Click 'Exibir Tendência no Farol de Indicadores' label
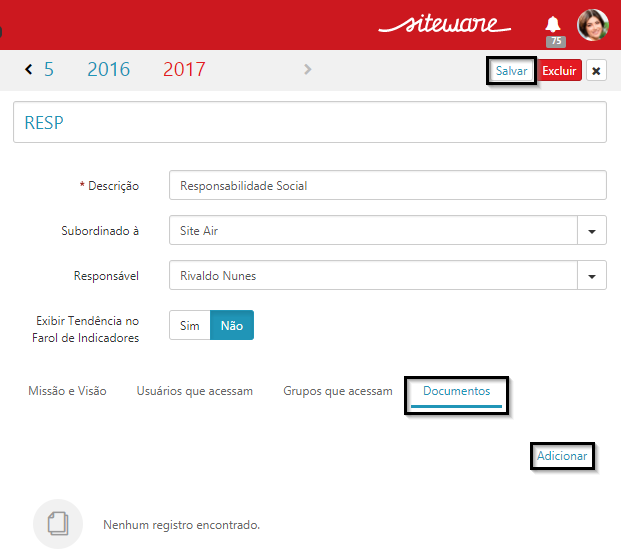Screen dimensions: 621x549 point(86,329)
